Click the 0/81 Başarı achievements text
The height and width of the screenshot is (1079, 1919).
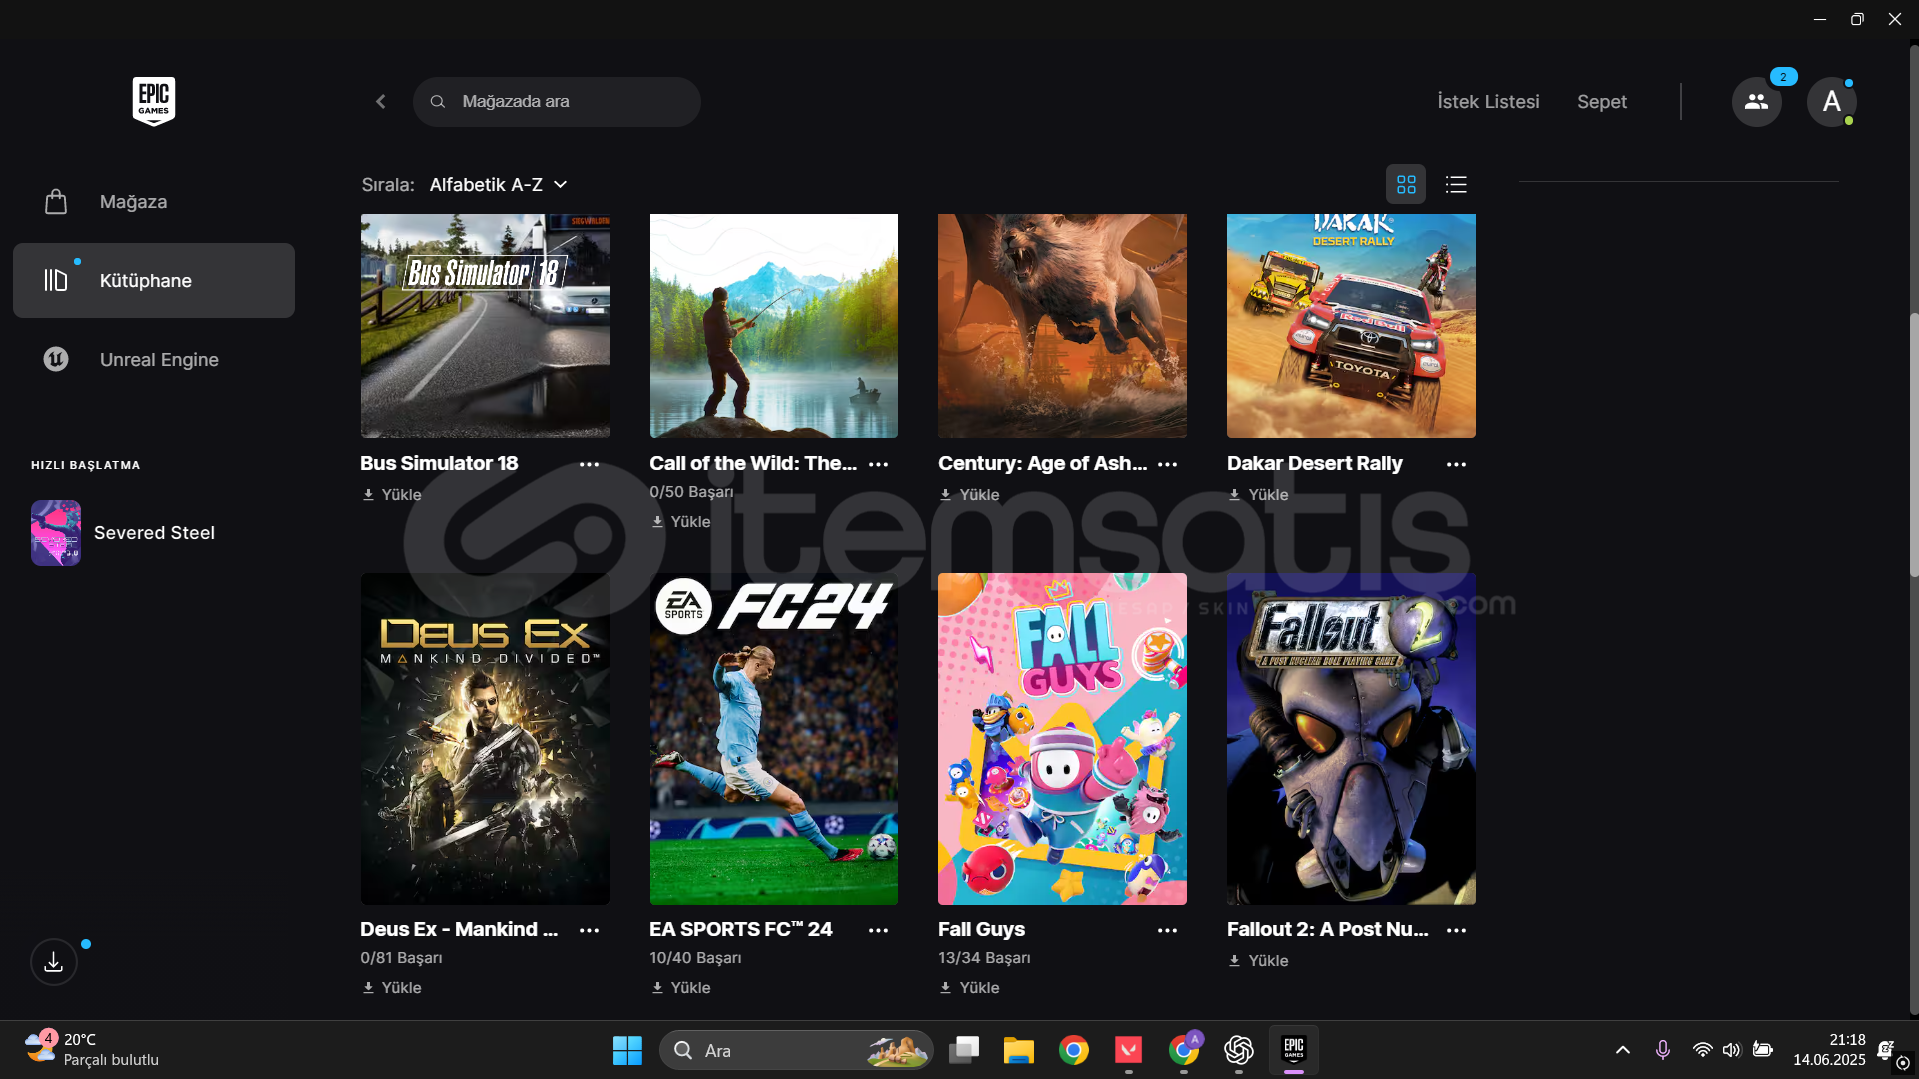tap(401, 958)
